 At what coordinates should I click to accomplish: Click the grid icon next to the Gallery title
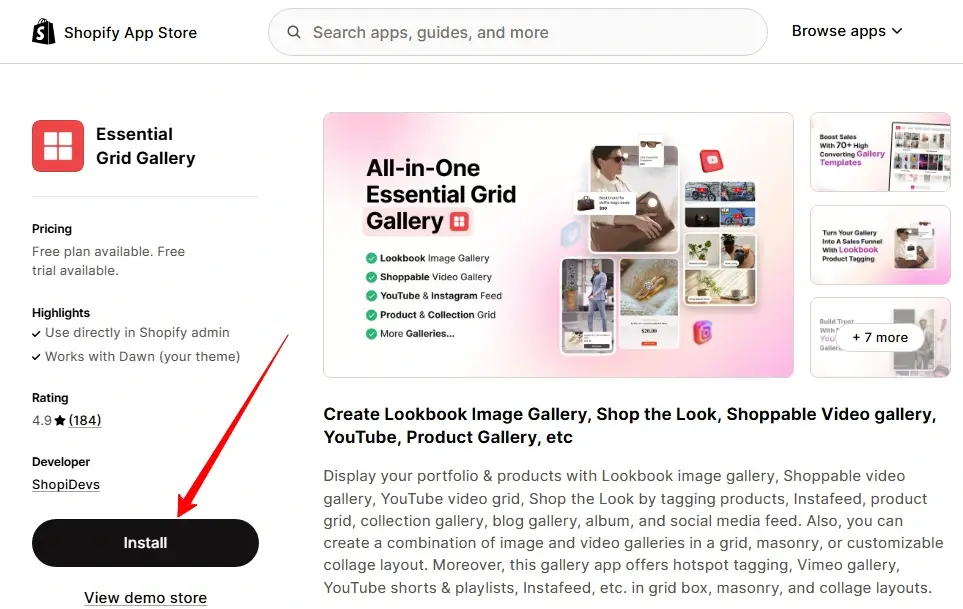pos(460,222)
